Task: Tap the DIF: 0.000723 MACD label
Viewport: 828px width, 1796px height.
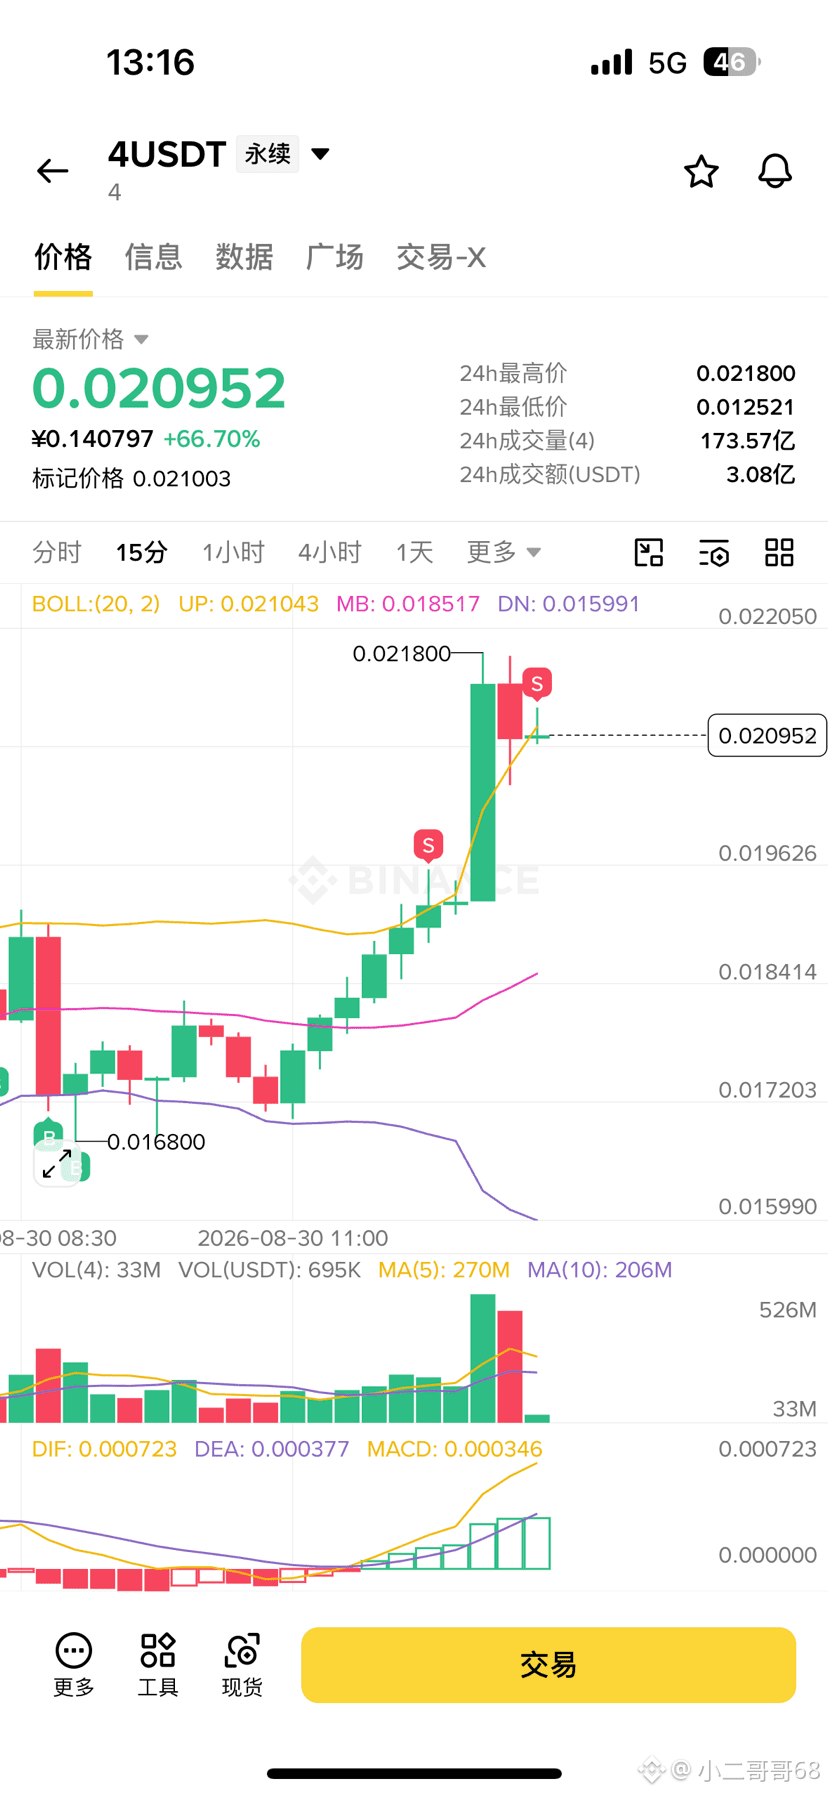Action: pyautogui.click(x=104, y=1449)
